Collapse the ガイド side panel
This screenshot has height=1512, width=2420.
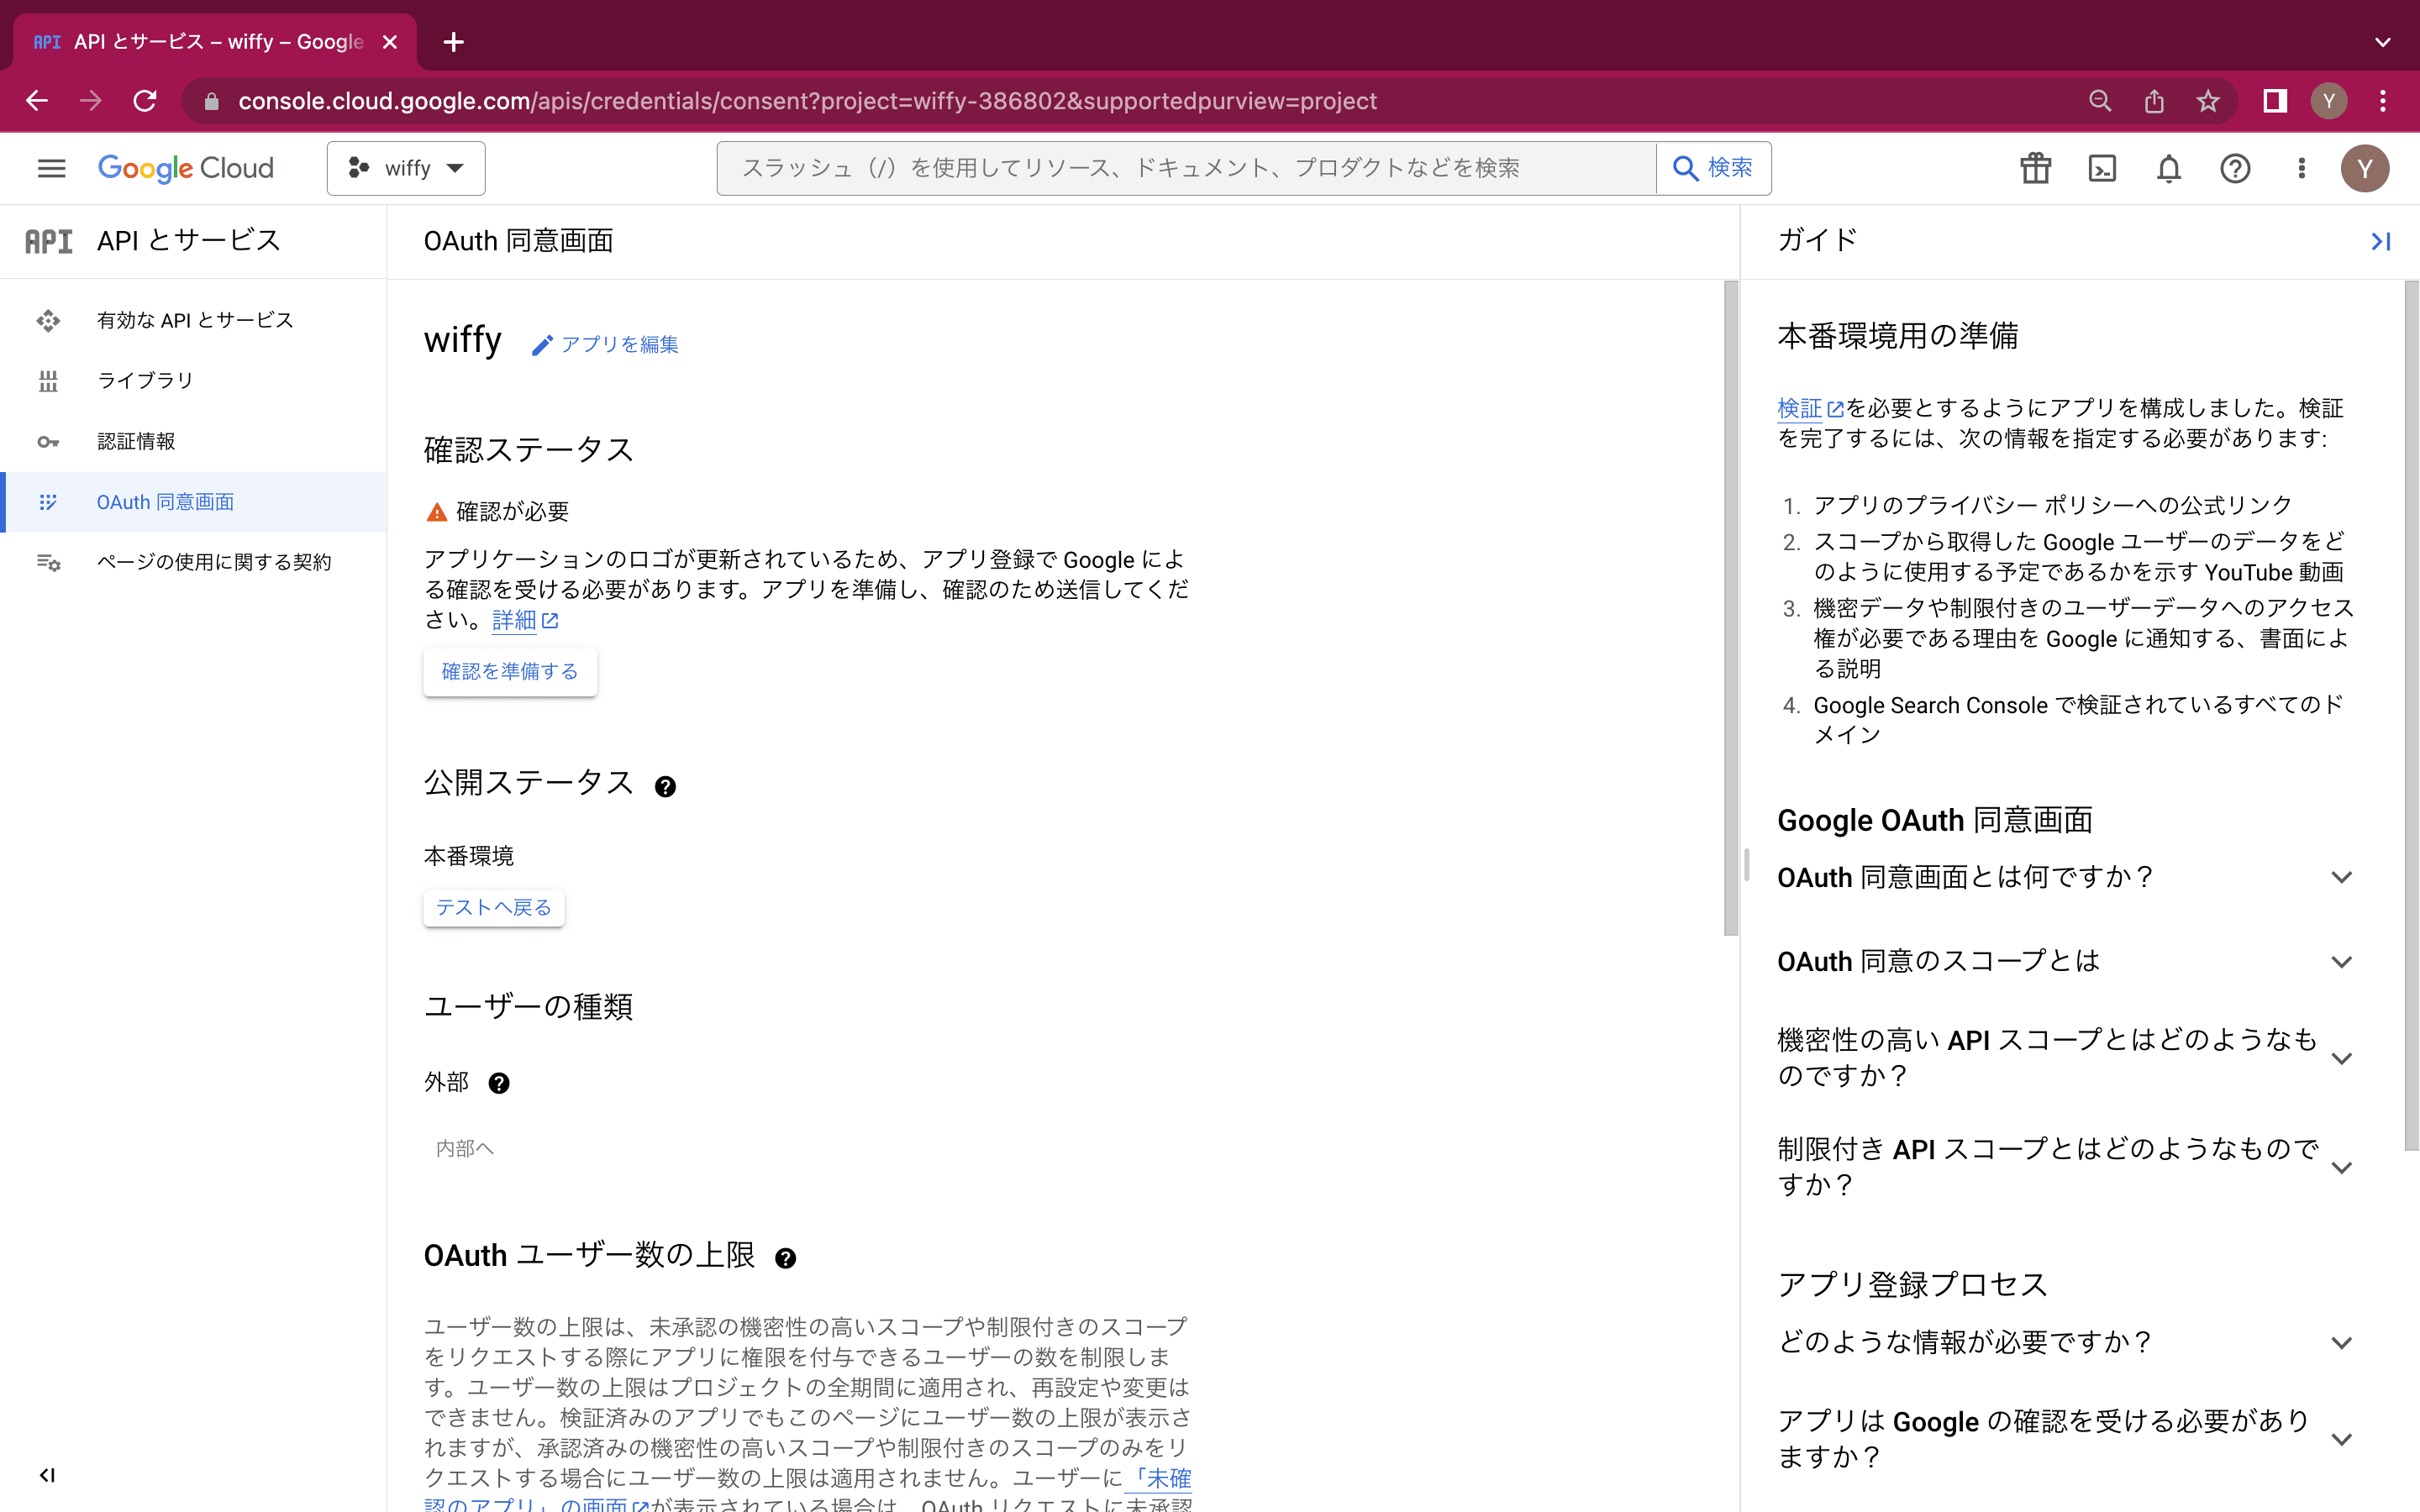click(2381, 241)
